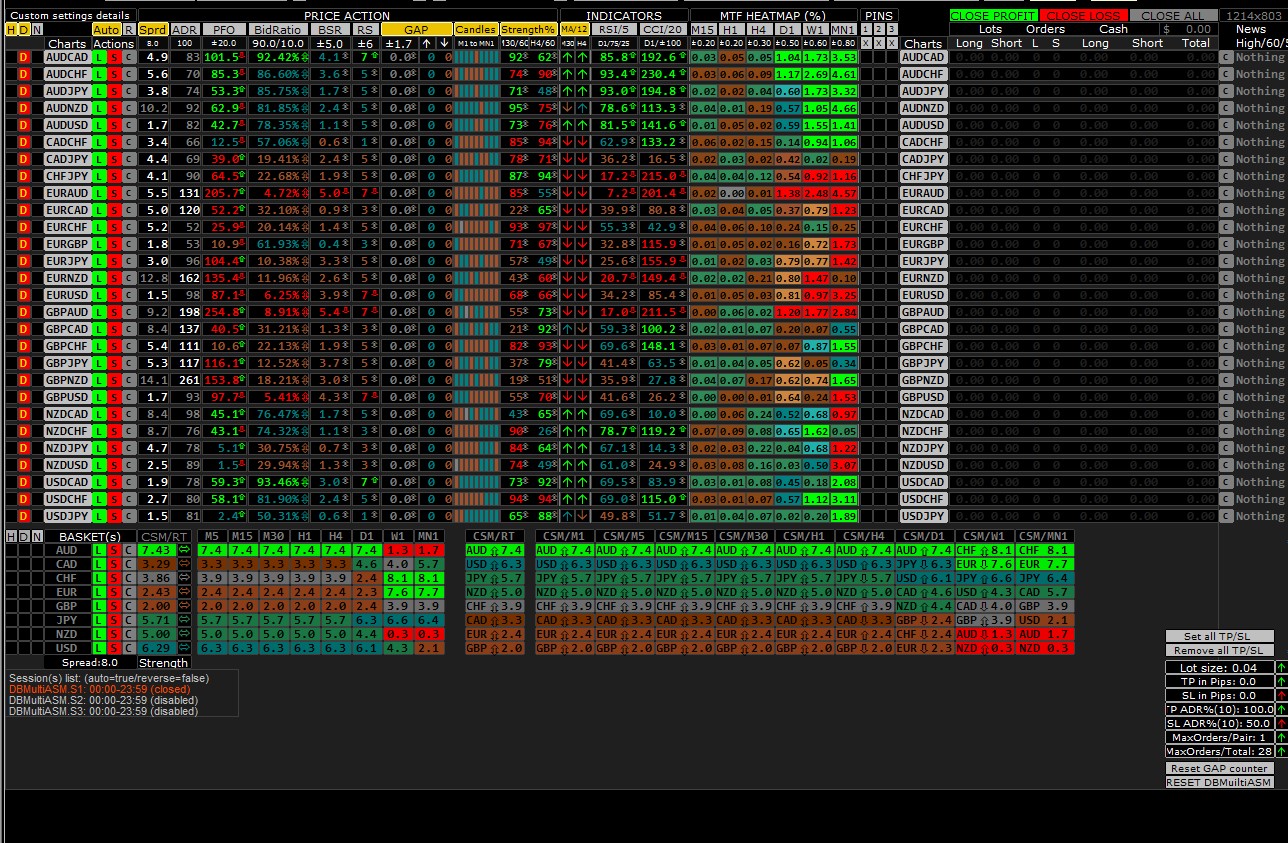1288x843 pixels.
Task: Click the R button next to Auto
Action: pyautogui.click(x=129, y=29)
